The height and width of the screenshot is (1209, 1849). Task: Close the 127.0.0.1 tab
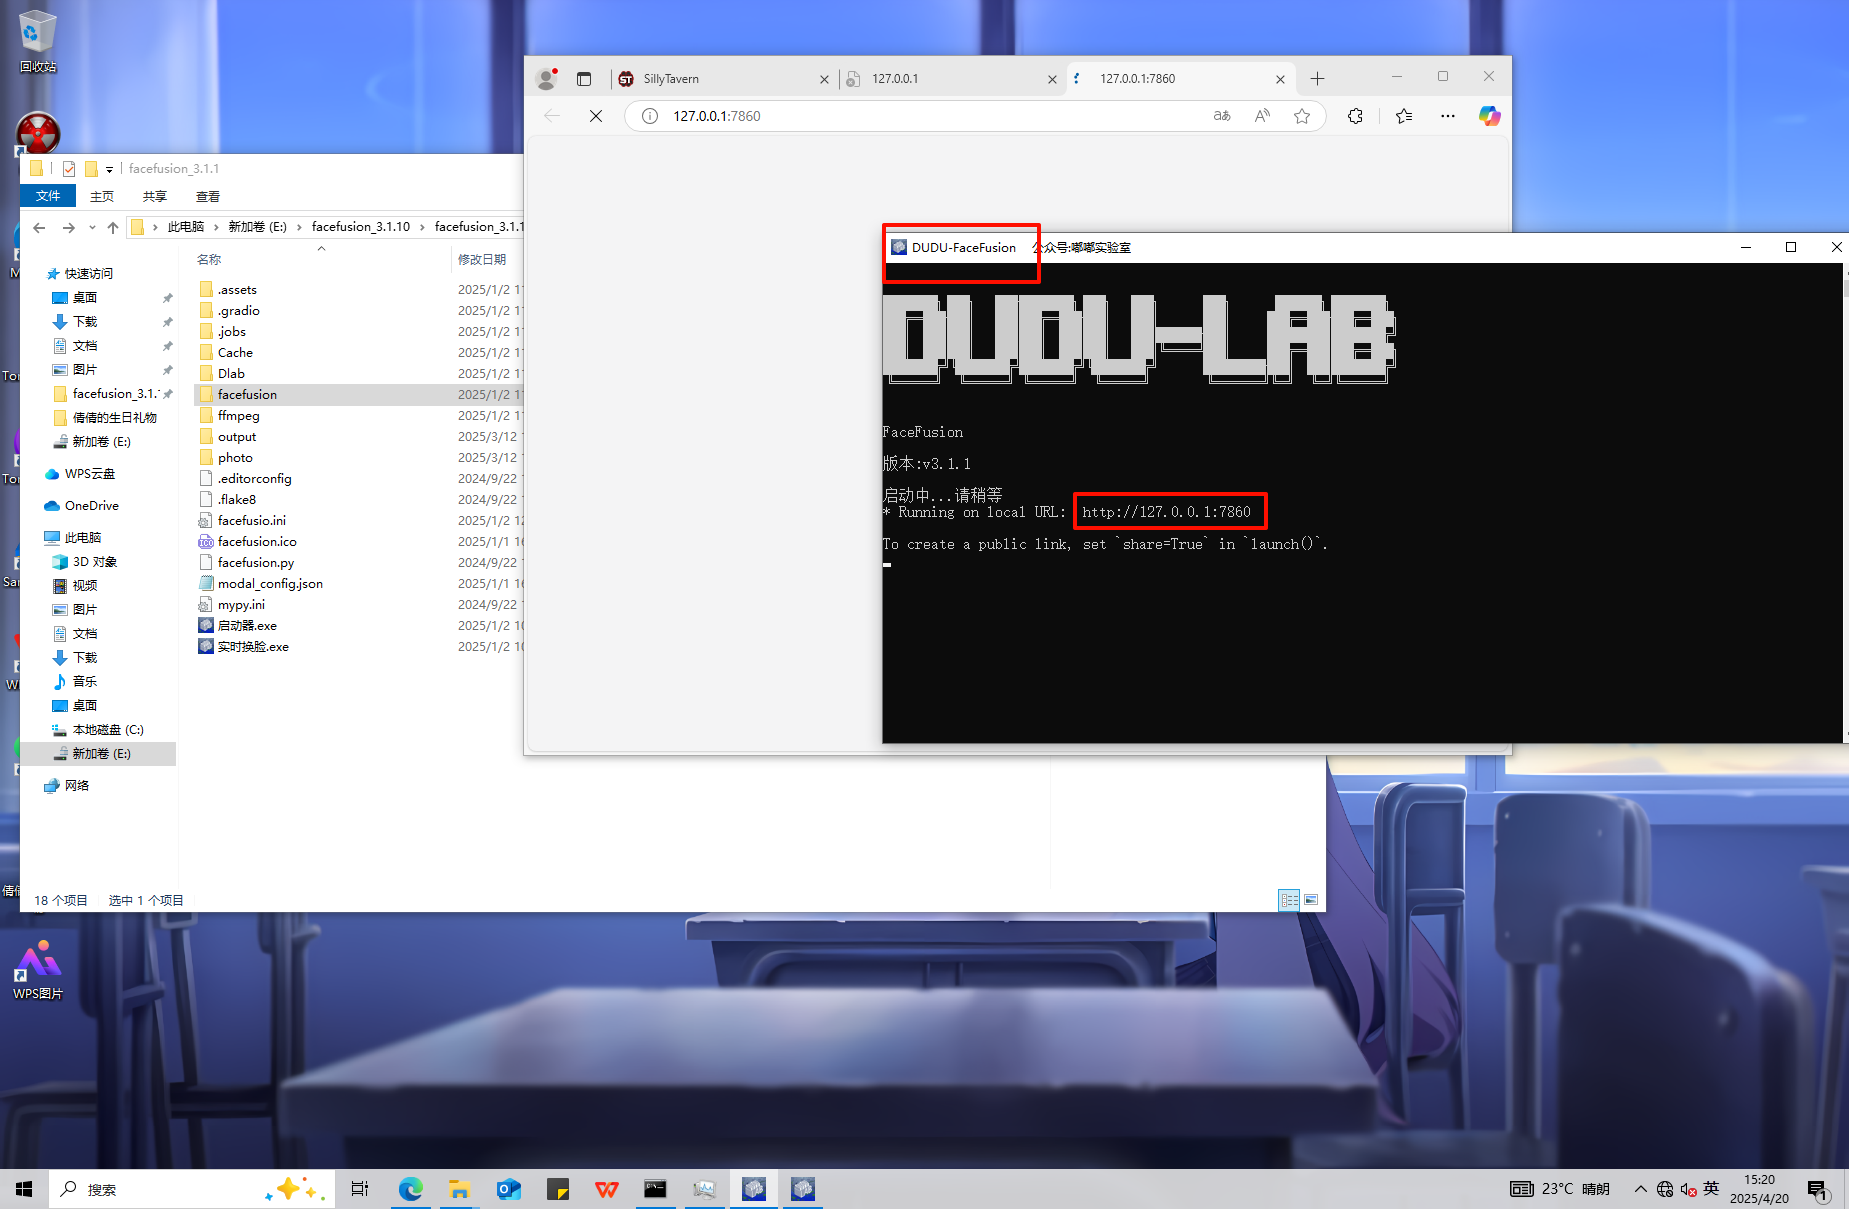coord(1052,79)
